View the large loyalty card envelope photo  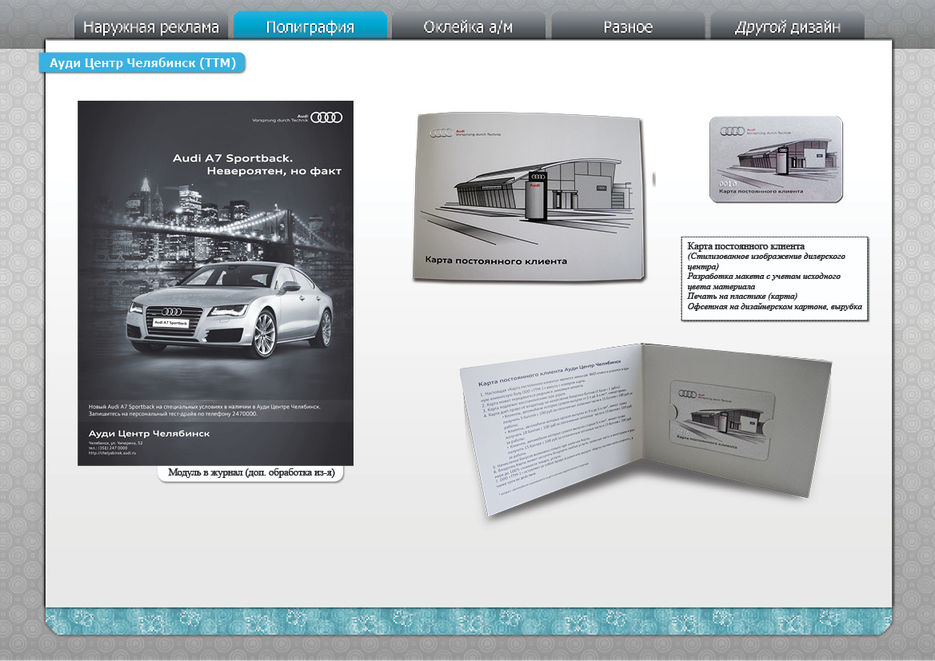pyautogui.click(x=529, y=197)
